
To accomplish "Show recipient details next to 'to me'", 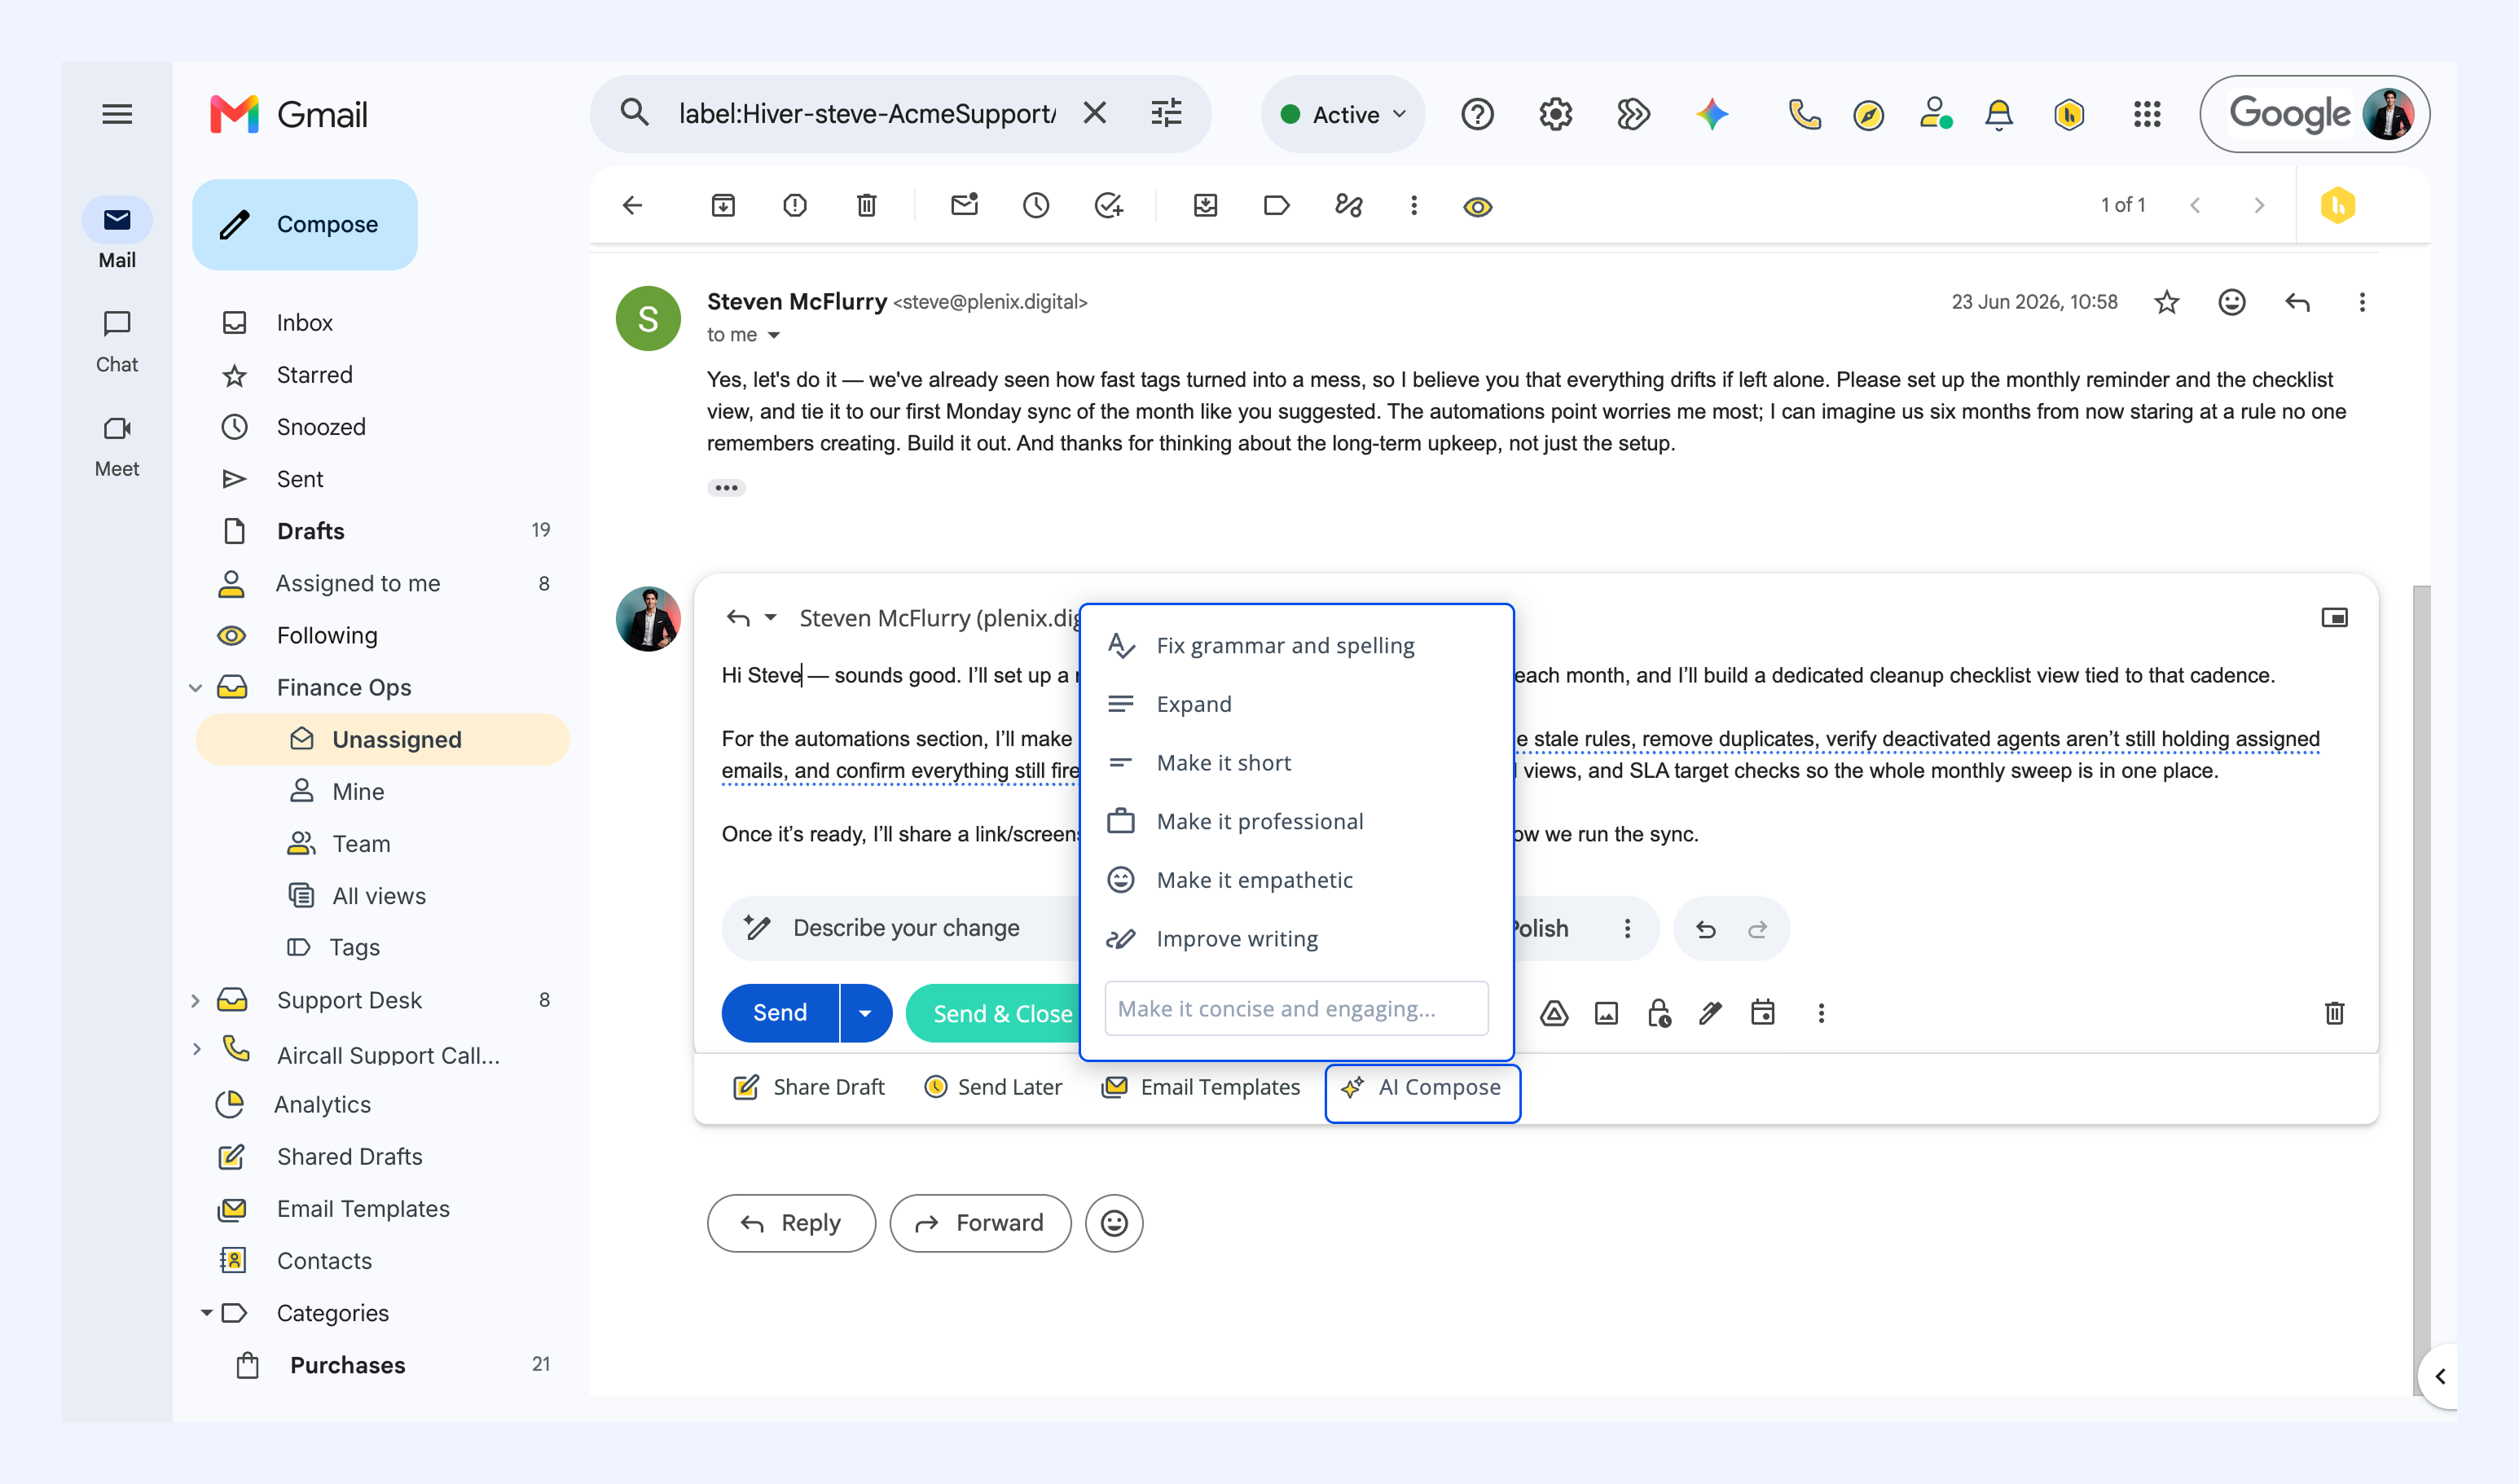I will click(774, 335).
